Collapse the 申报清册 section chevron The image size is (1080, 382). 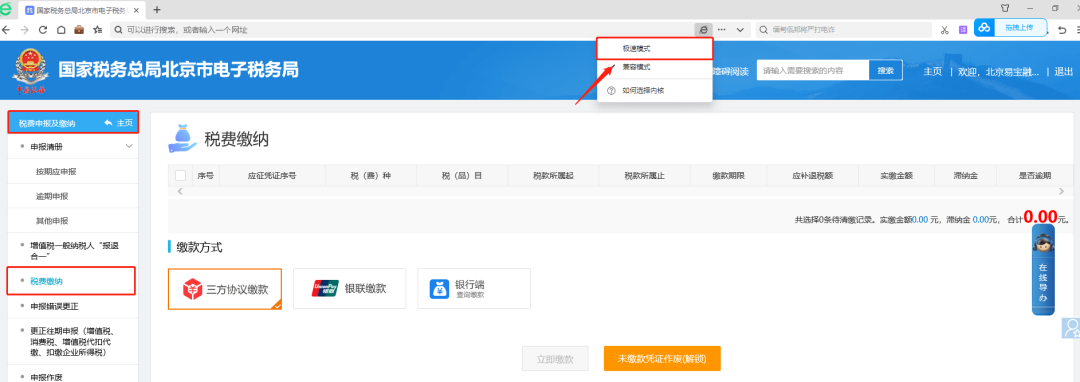pos(129,146)
